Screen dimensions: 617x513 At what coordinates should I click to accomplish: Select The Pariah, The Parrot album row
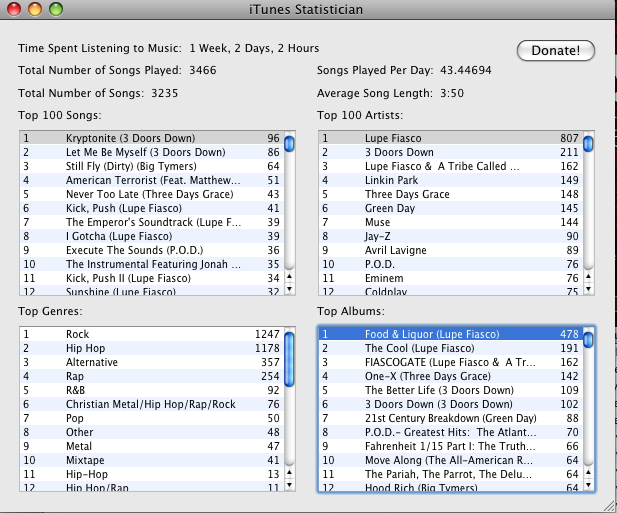451,474
